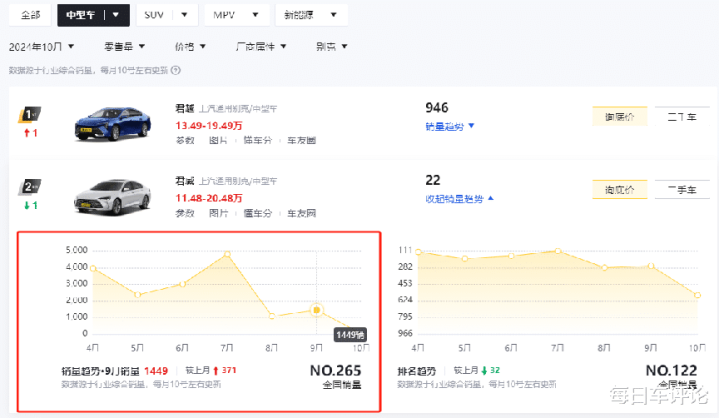Screen dimensions: 719x418
Task: Open the 中型车 tab dropdown arrow
Action: click(116, 15)
